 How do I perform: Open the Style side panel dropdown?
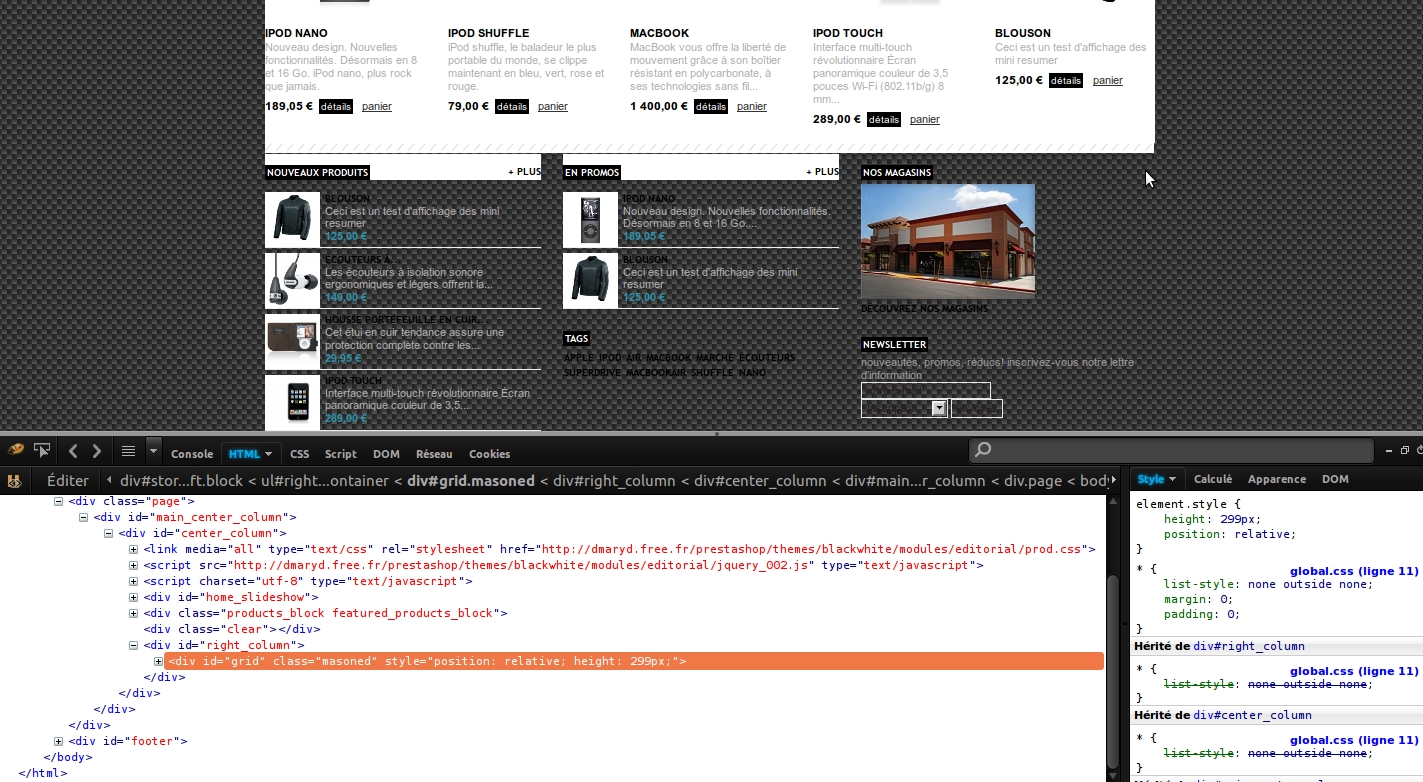coord(1173,479)
